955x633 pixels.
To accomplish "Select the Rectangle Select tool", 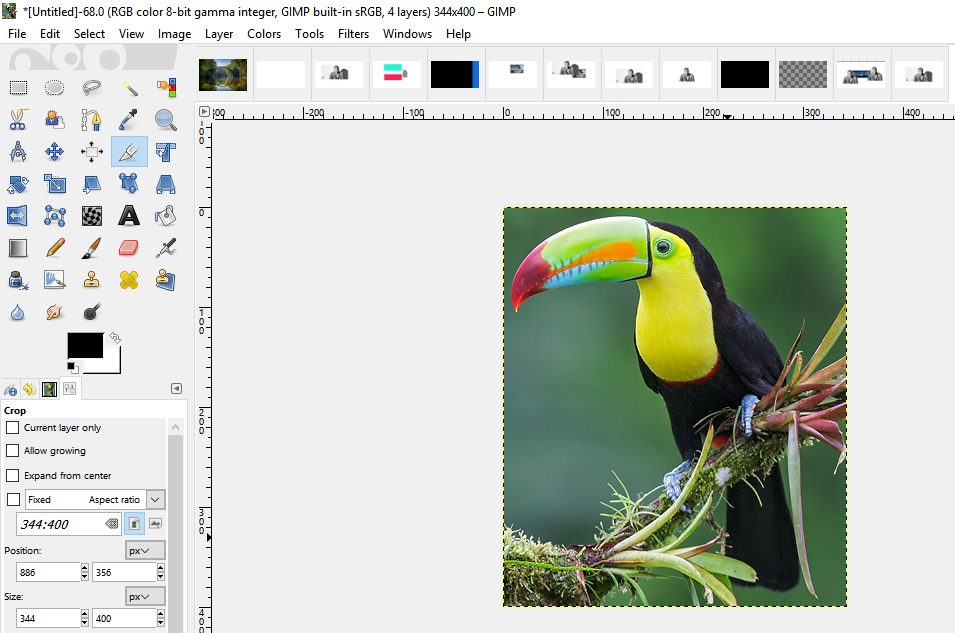I will click(x=18, y=88).
